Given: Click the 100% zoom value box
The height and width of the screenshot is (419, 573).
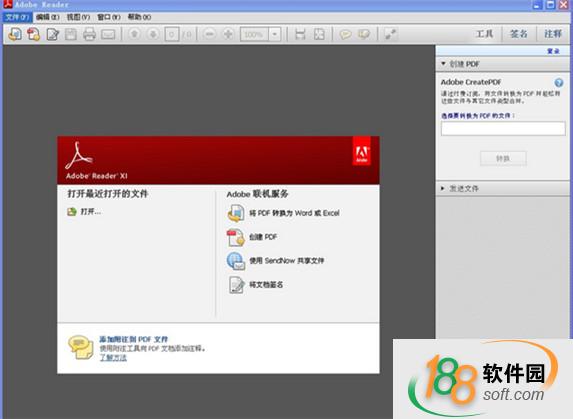Looking at the screenshot, I should click(x=254, y=34).
